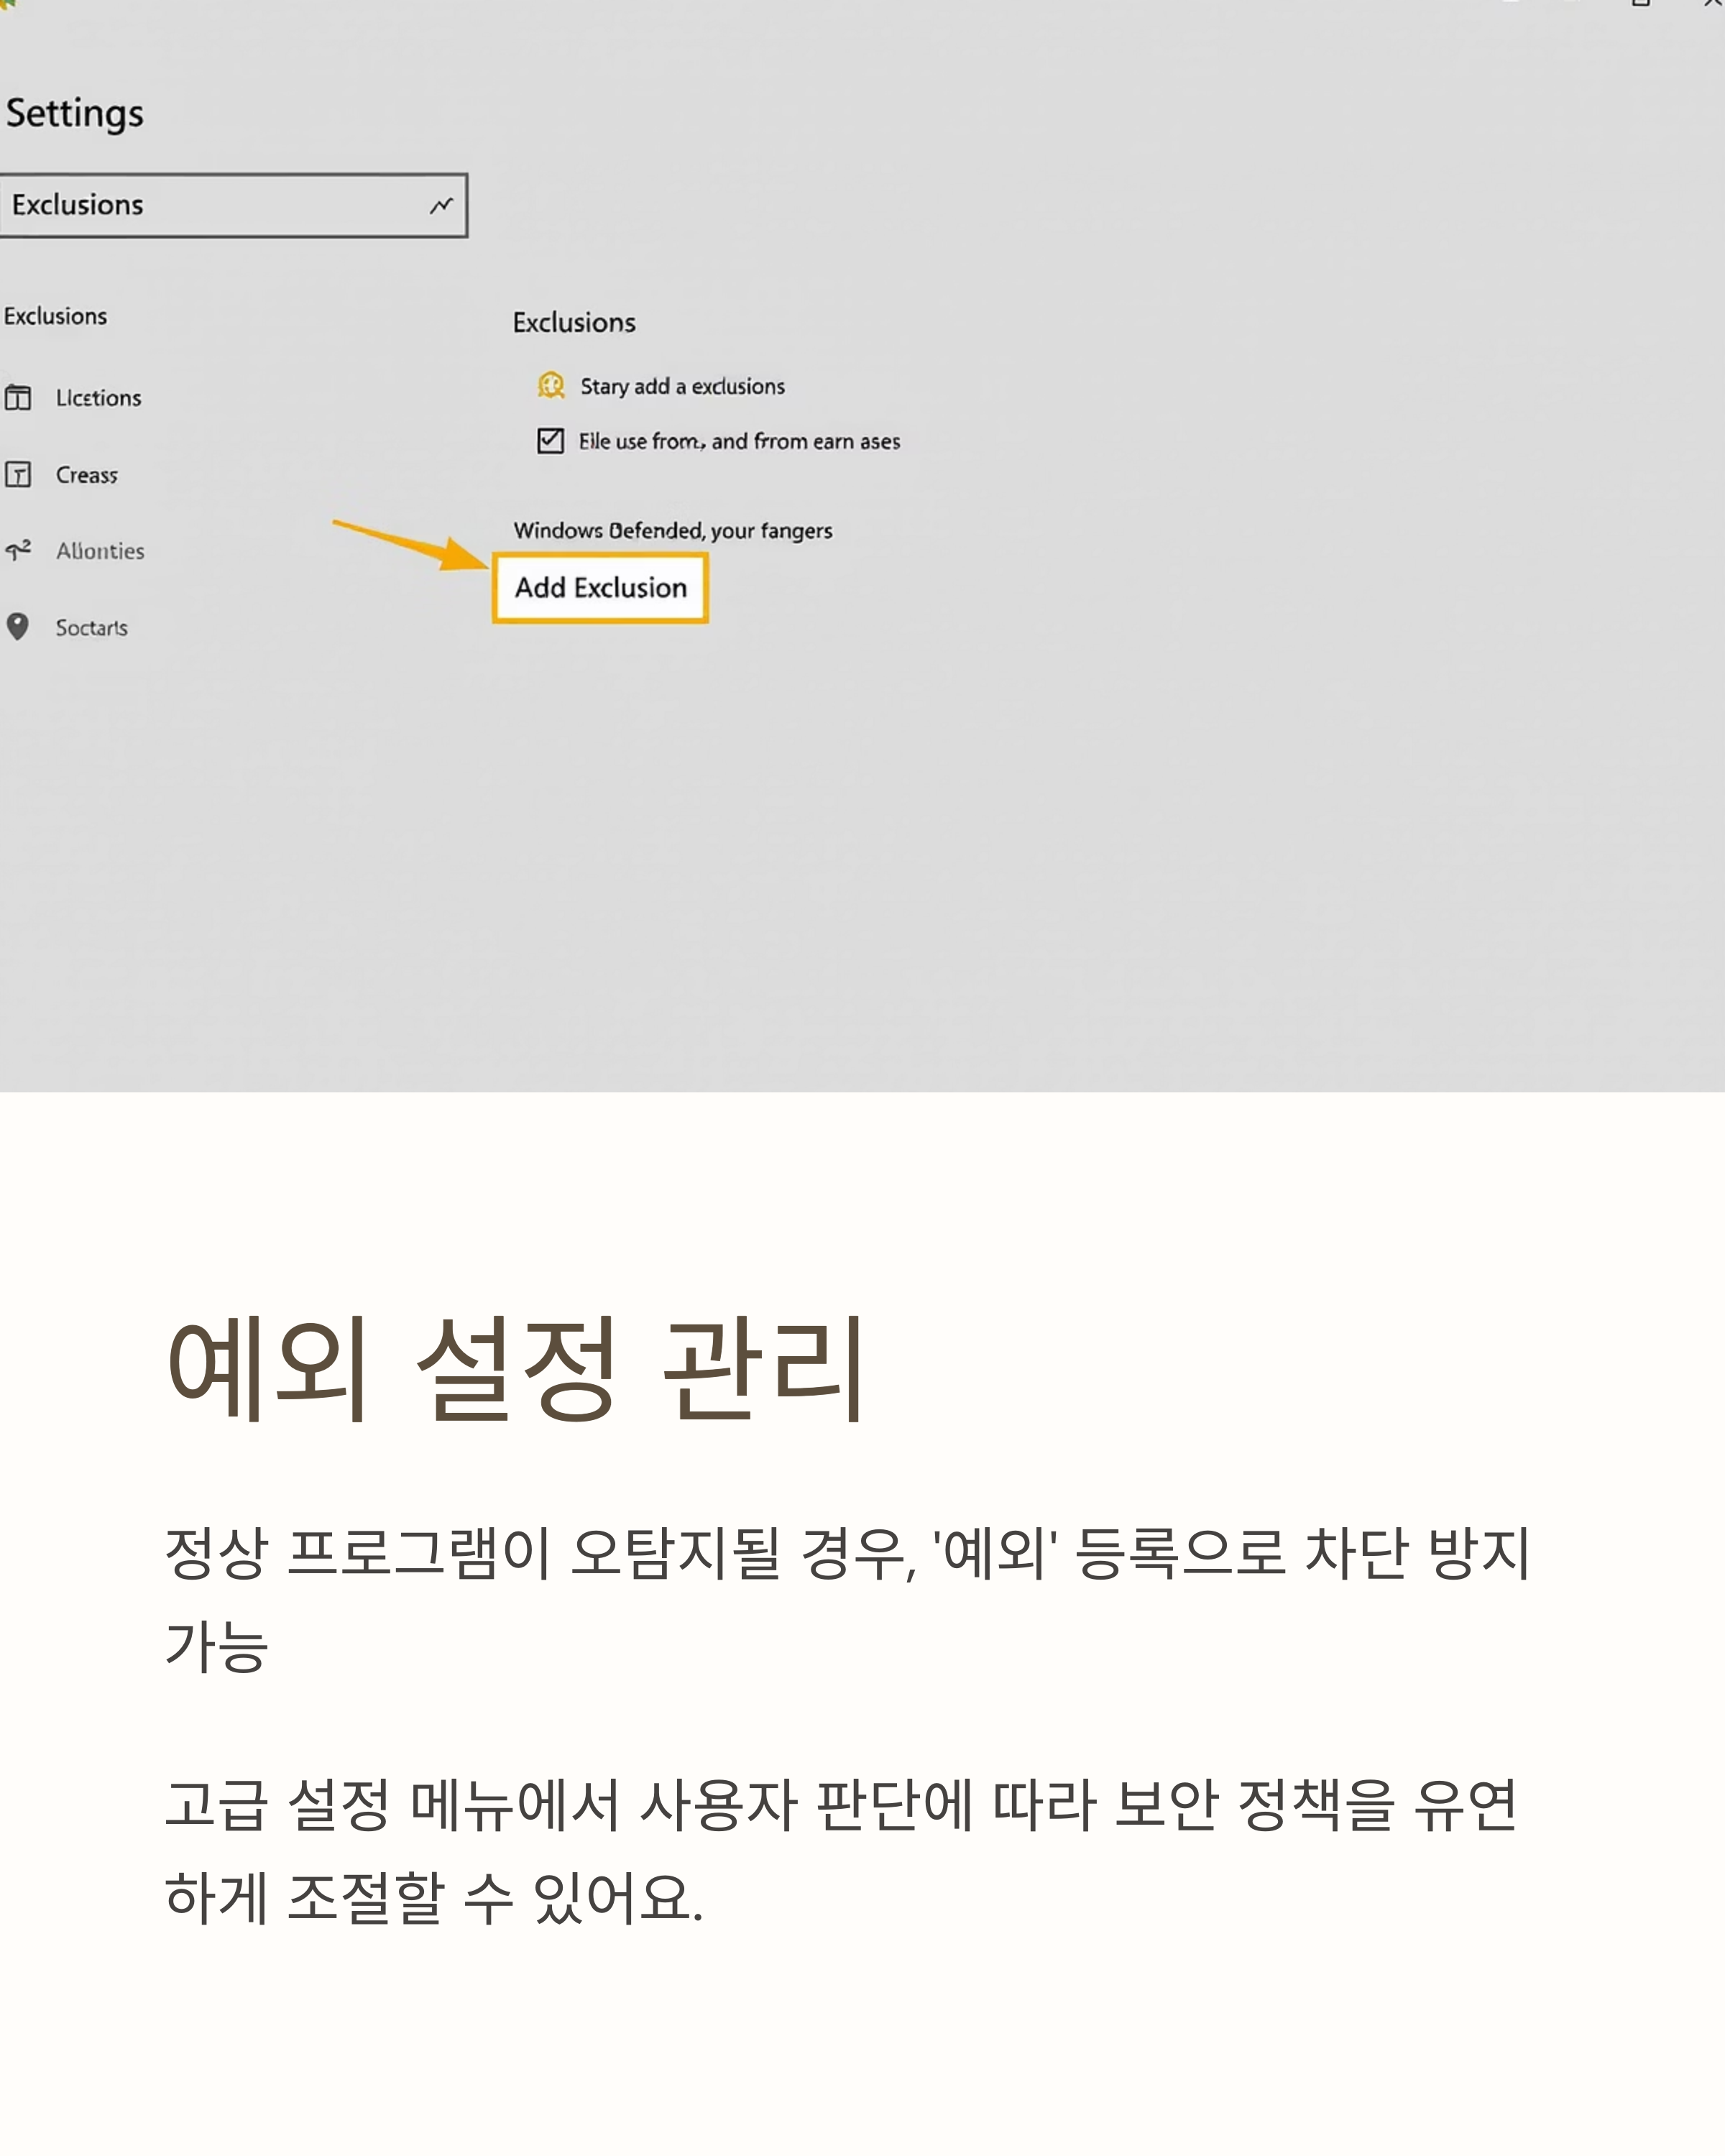1725x2156 pixels.
Task: Click the 예외 설정 관리 heading
Action: coord(514,1367)
